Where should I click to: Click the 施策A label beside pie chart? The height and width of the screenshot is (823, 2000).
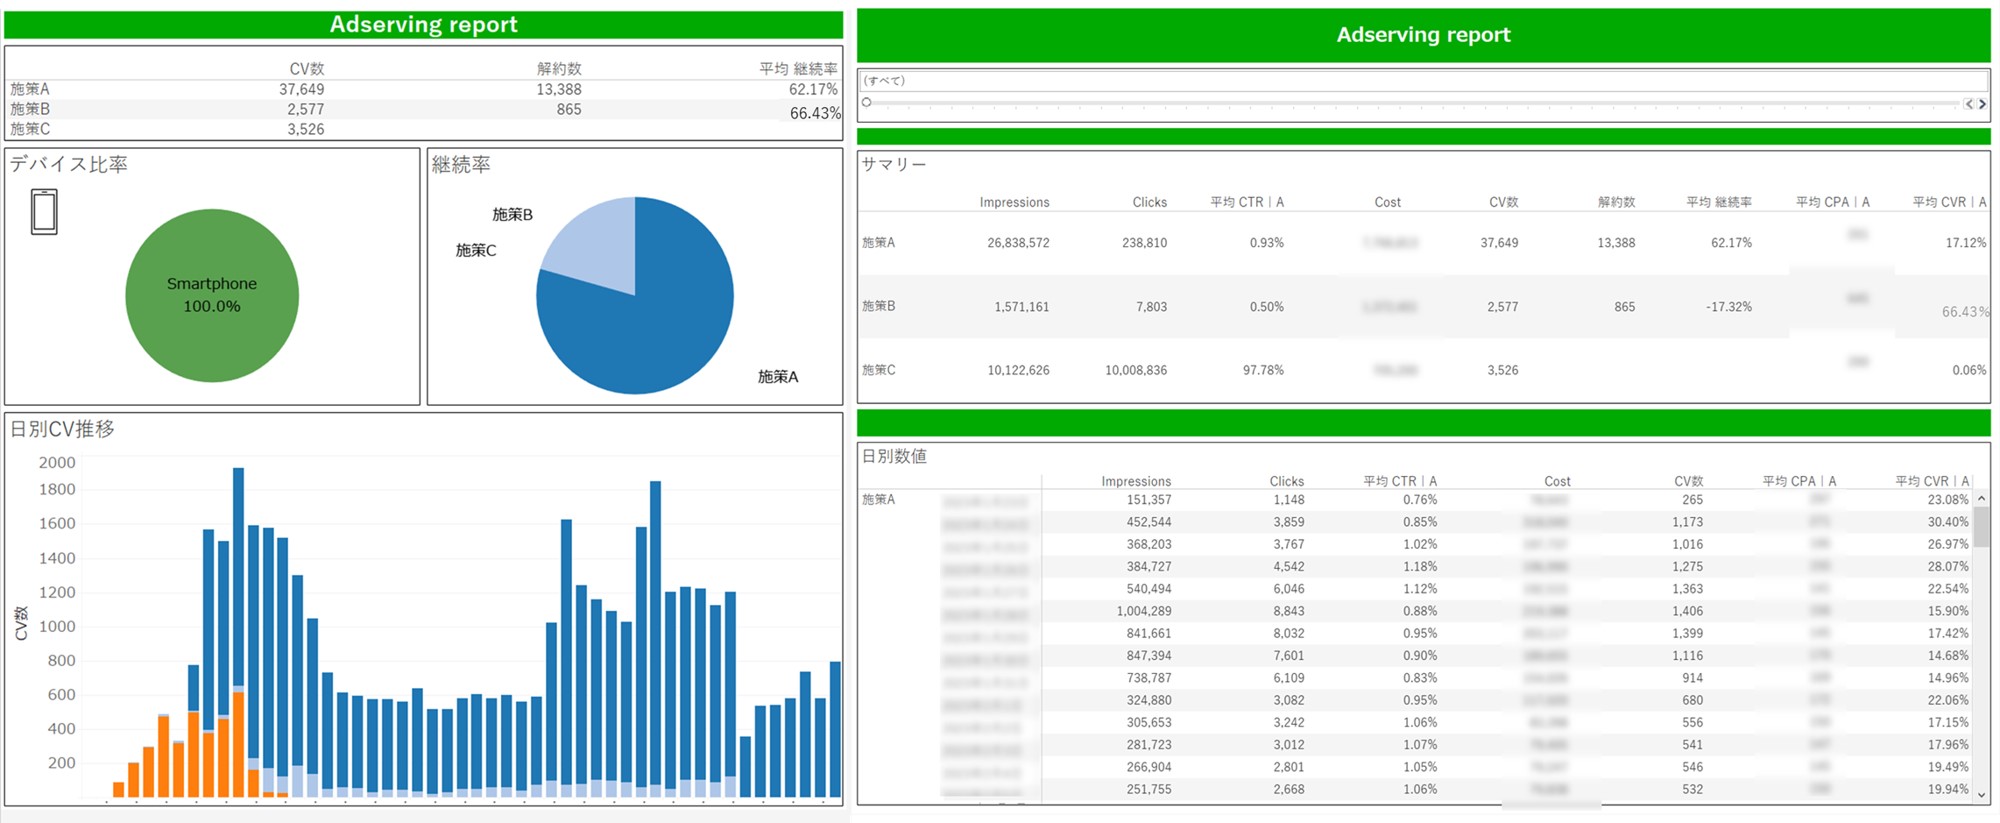coord(778,376)
